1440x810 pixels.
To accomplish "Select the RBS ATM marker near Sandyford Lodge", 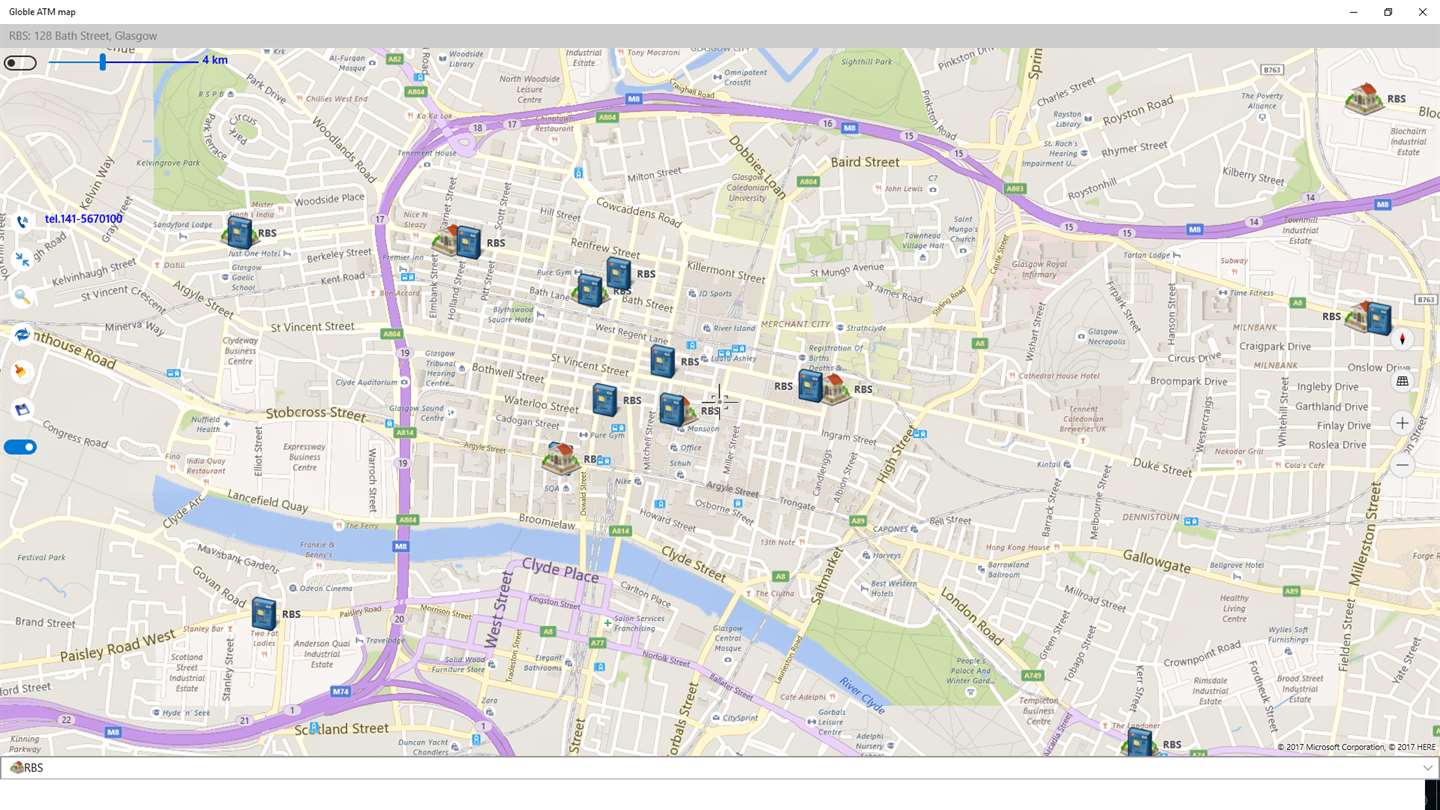I will (239, 233).
